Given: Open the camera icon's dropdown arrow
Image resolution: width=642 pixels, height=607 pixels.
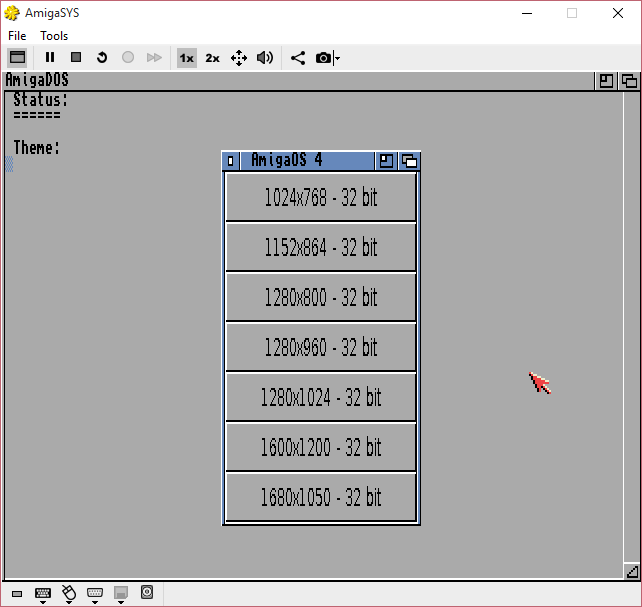Looking at the screenshot, I should click(x=337, y=59).
